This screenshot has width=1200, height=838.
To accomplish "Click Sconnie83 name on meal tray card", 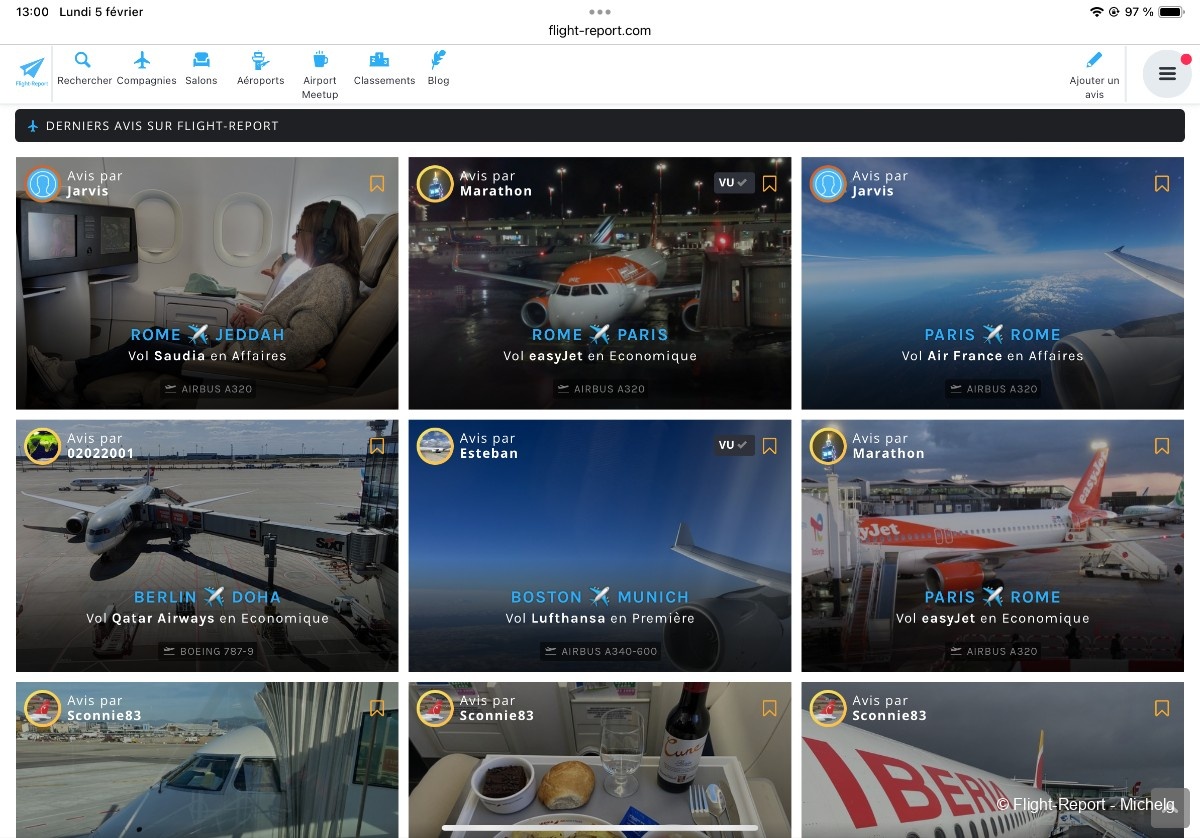I will (x=497, y=715).
